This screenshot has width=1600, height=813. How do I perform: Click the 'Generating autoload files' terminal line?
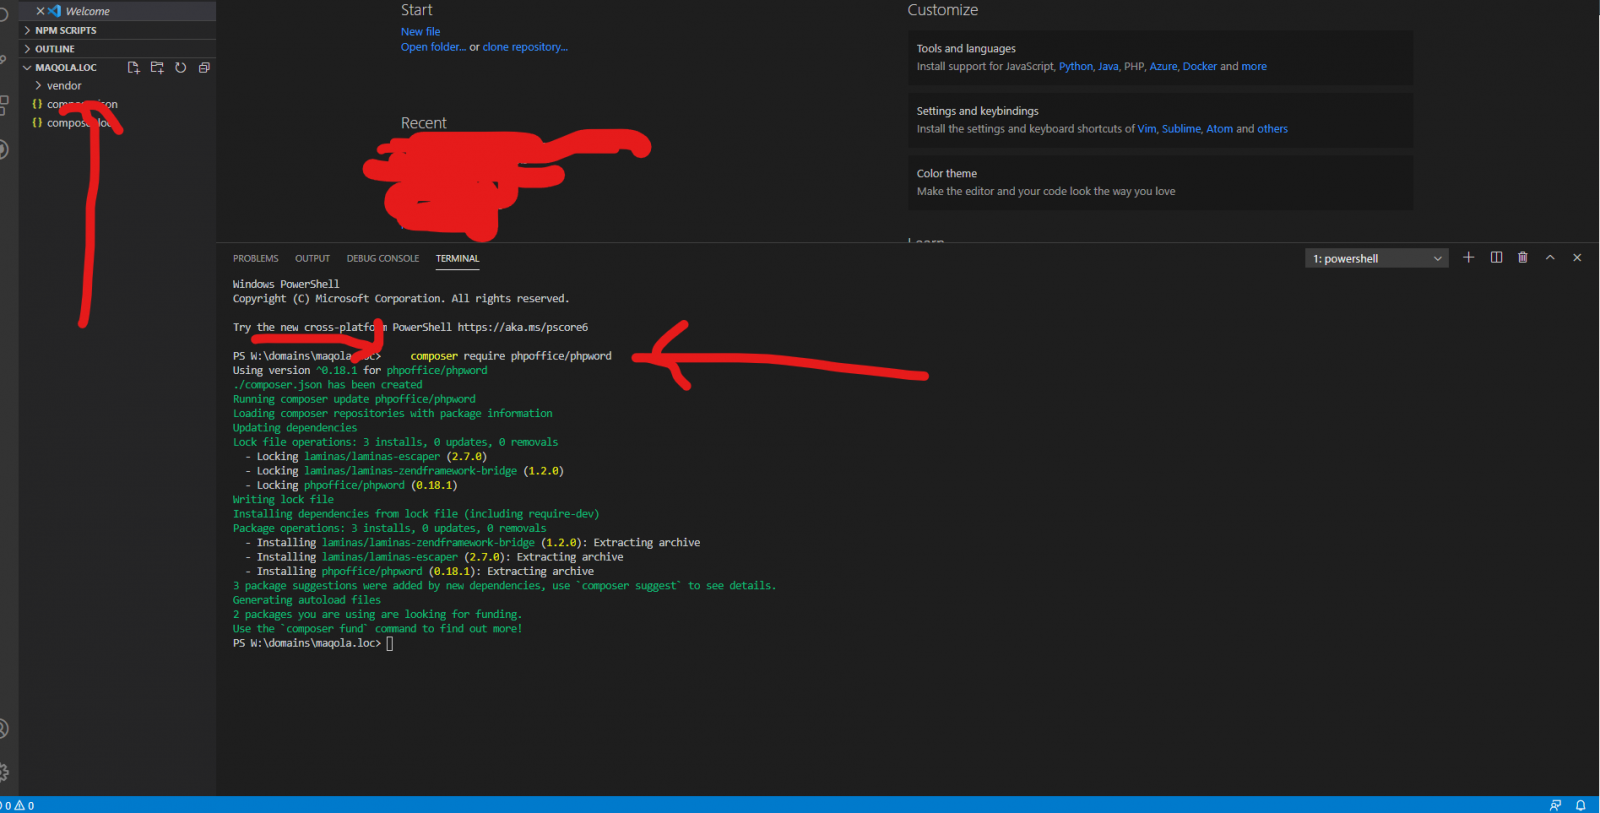pos(307,600)
